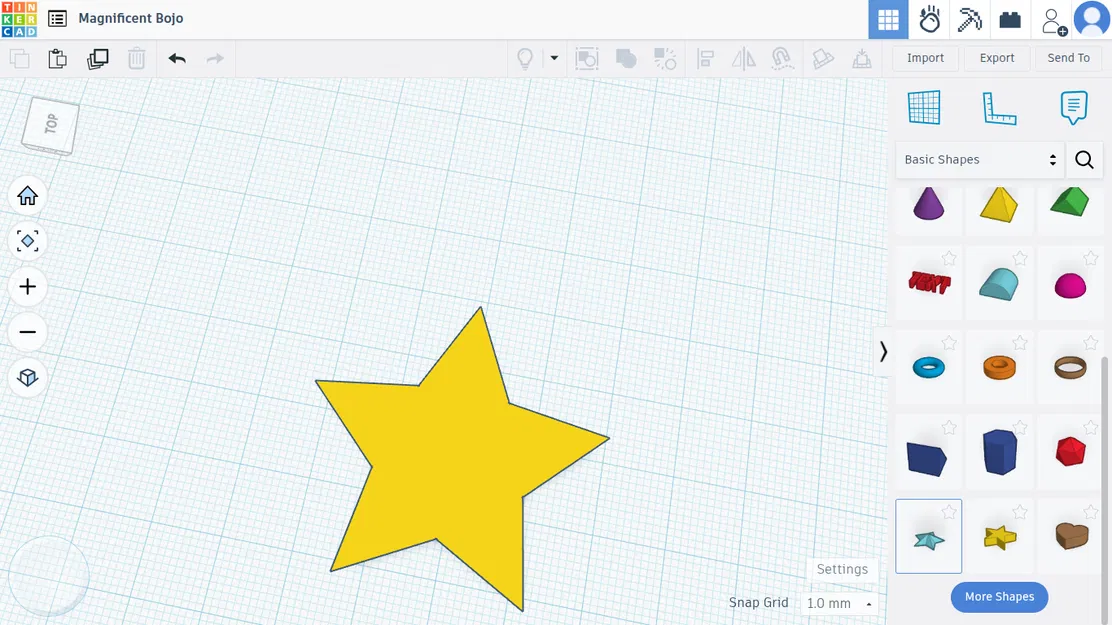Select the Ruler tool
Screen dimensions: 1112x625
pos(997,107)
